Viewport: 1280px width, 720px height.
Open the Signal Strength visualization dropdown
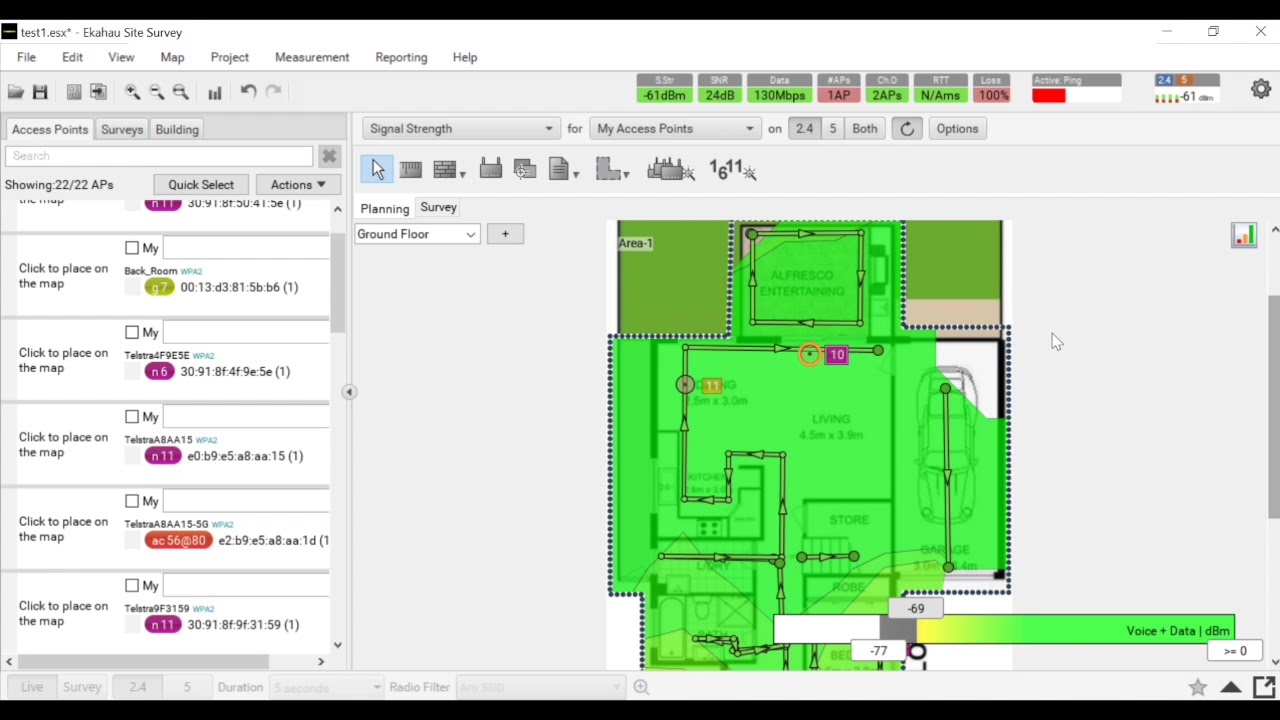click(460, 129)
